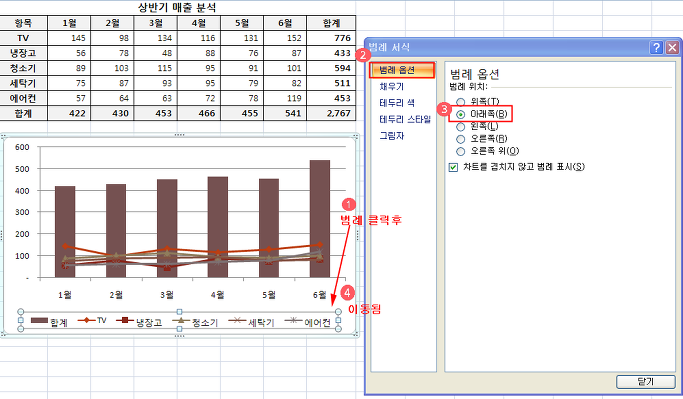The height and width of the screenshot is (399, 683).
Task: Select the 항목 header cell
Action: click(24, 23)
